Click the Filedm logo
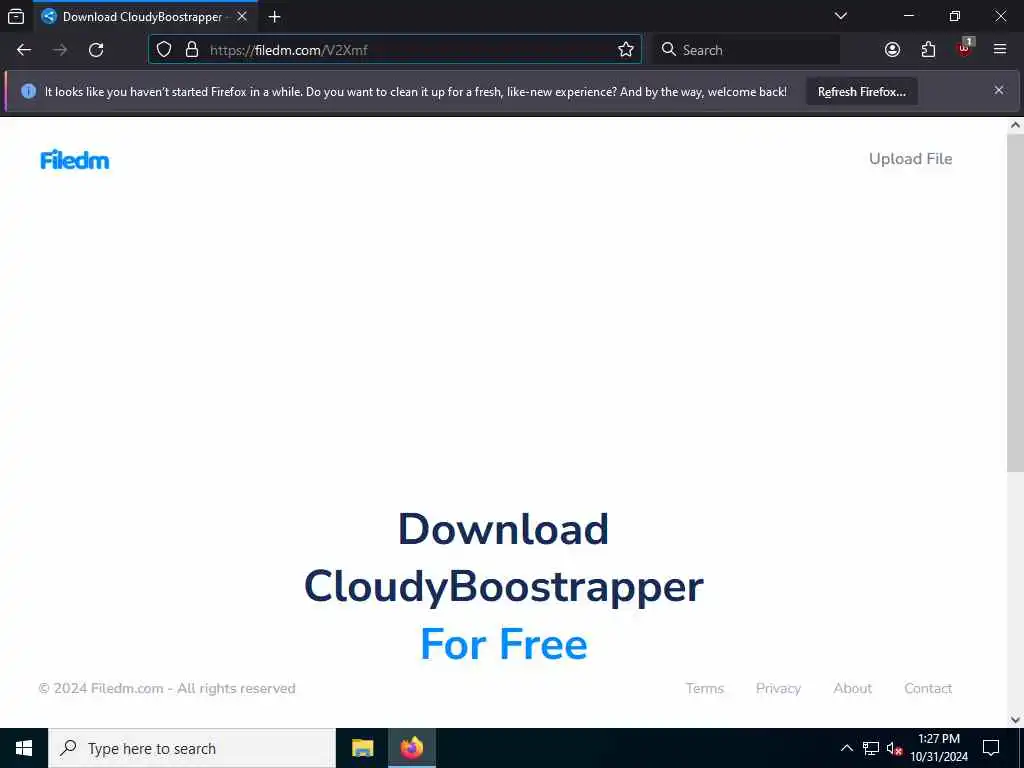The width and height of the screenshot is (1024, 768). click(x=74, y=160)
